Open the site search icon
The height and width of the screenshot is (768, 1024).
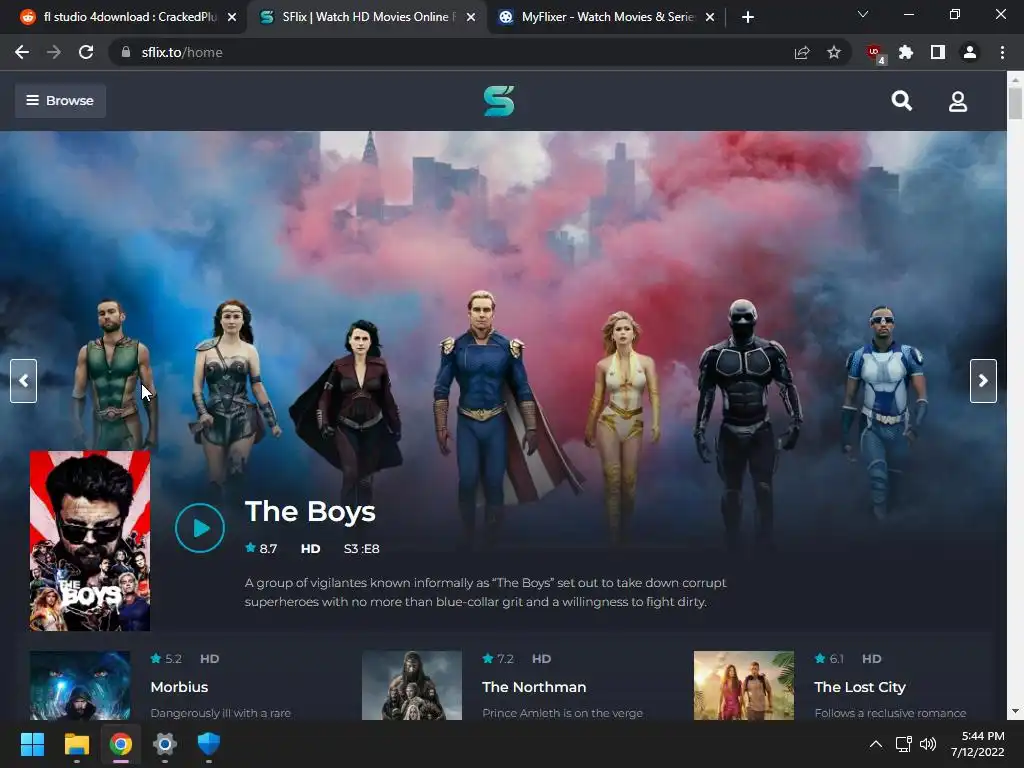[x=901, y=101]
